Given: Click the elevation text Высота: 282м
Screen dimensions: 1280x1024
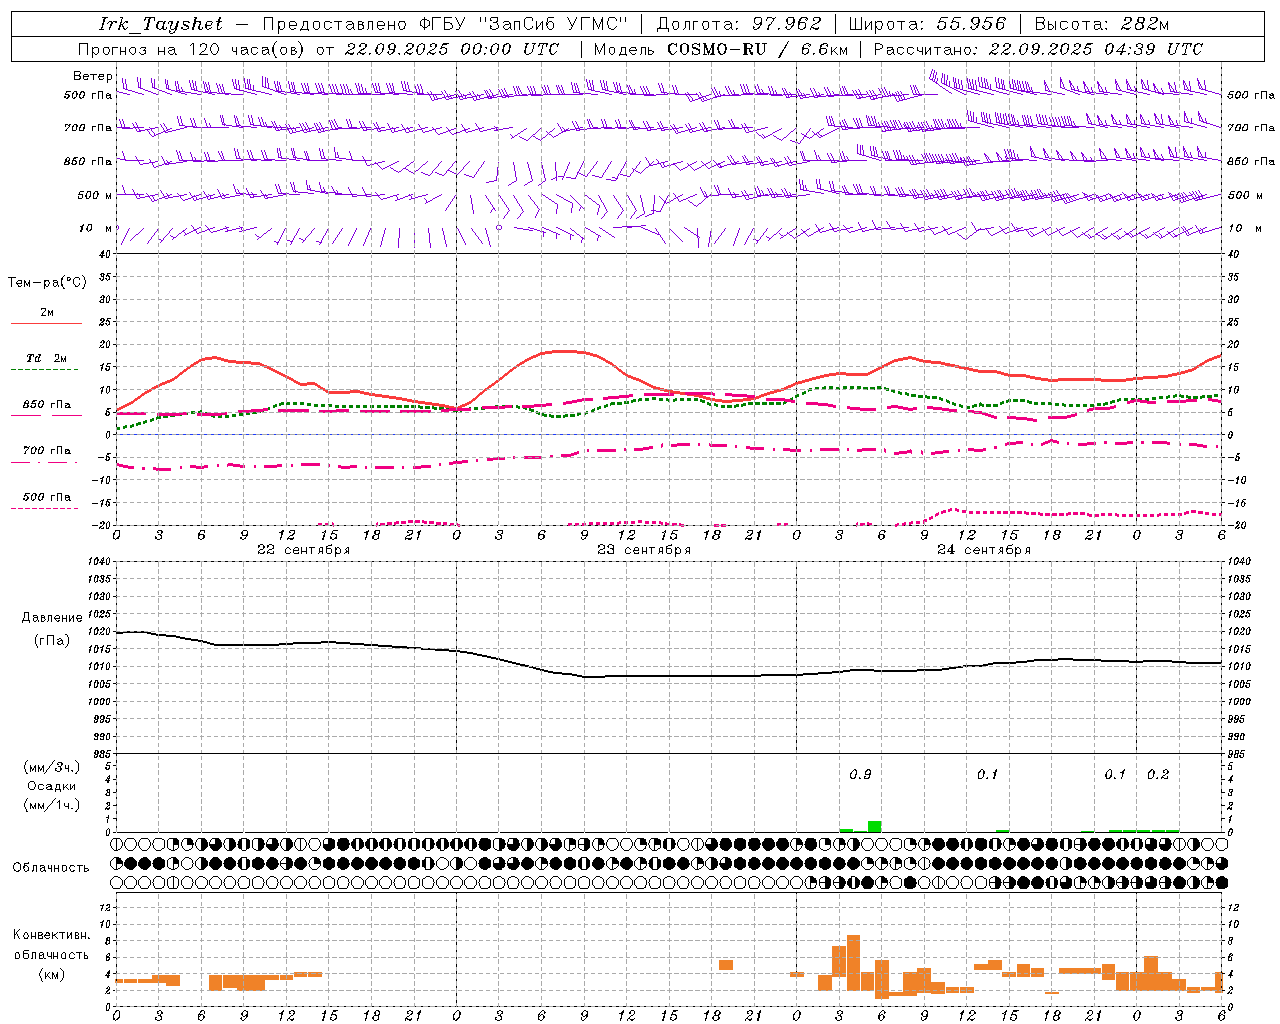Looking at the screenshot, I should [1101, 24].
